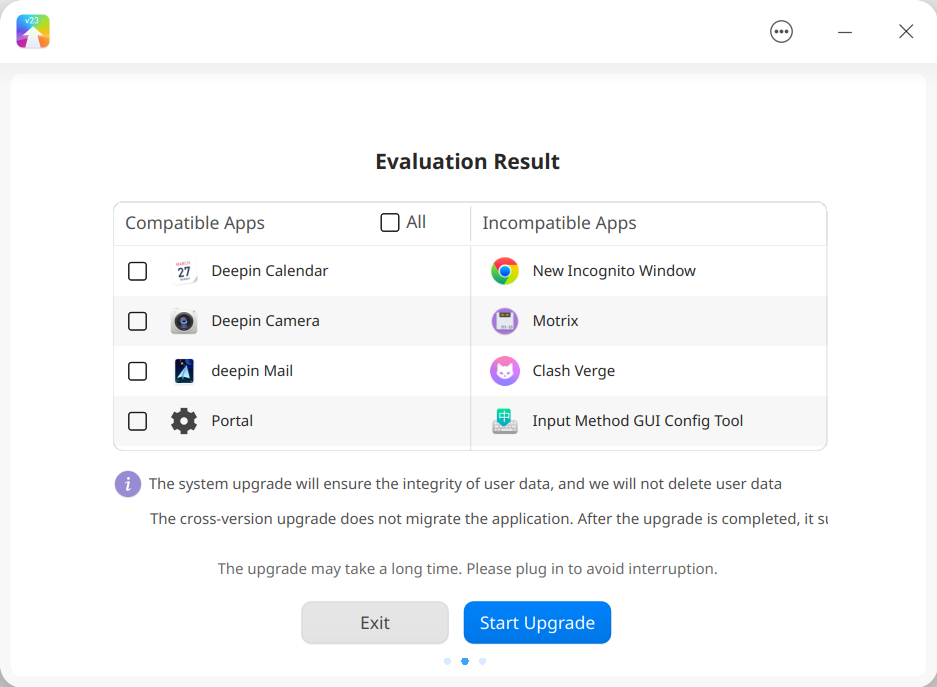Click the Input Method GUI Config Tool icon

[x=505, y=421]
